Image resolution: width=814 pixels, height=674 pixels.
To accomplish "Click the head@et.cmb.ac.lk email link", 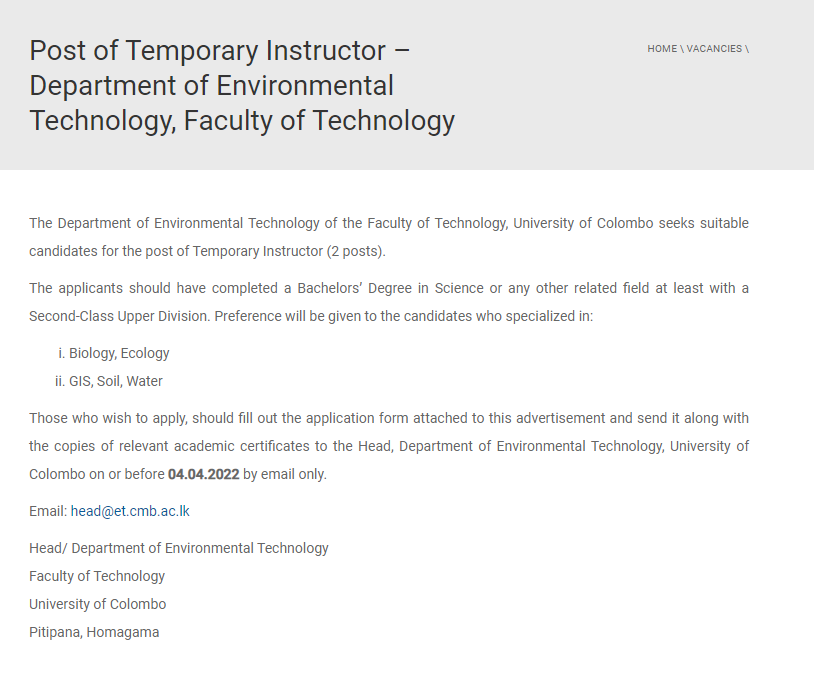I will point(130,511).
